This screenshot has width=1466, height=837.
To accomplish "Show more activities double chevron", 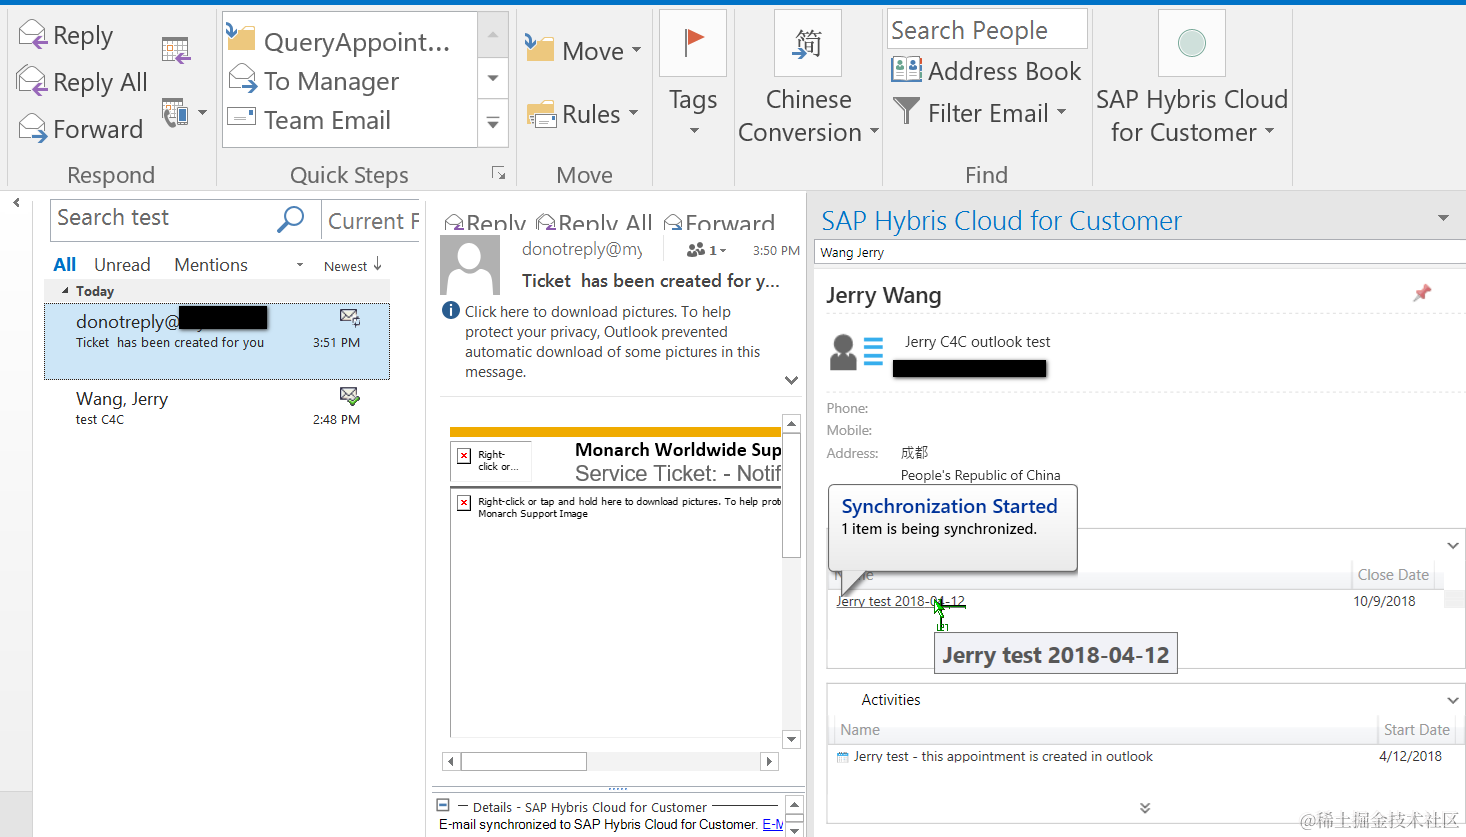I will 1145,808.
